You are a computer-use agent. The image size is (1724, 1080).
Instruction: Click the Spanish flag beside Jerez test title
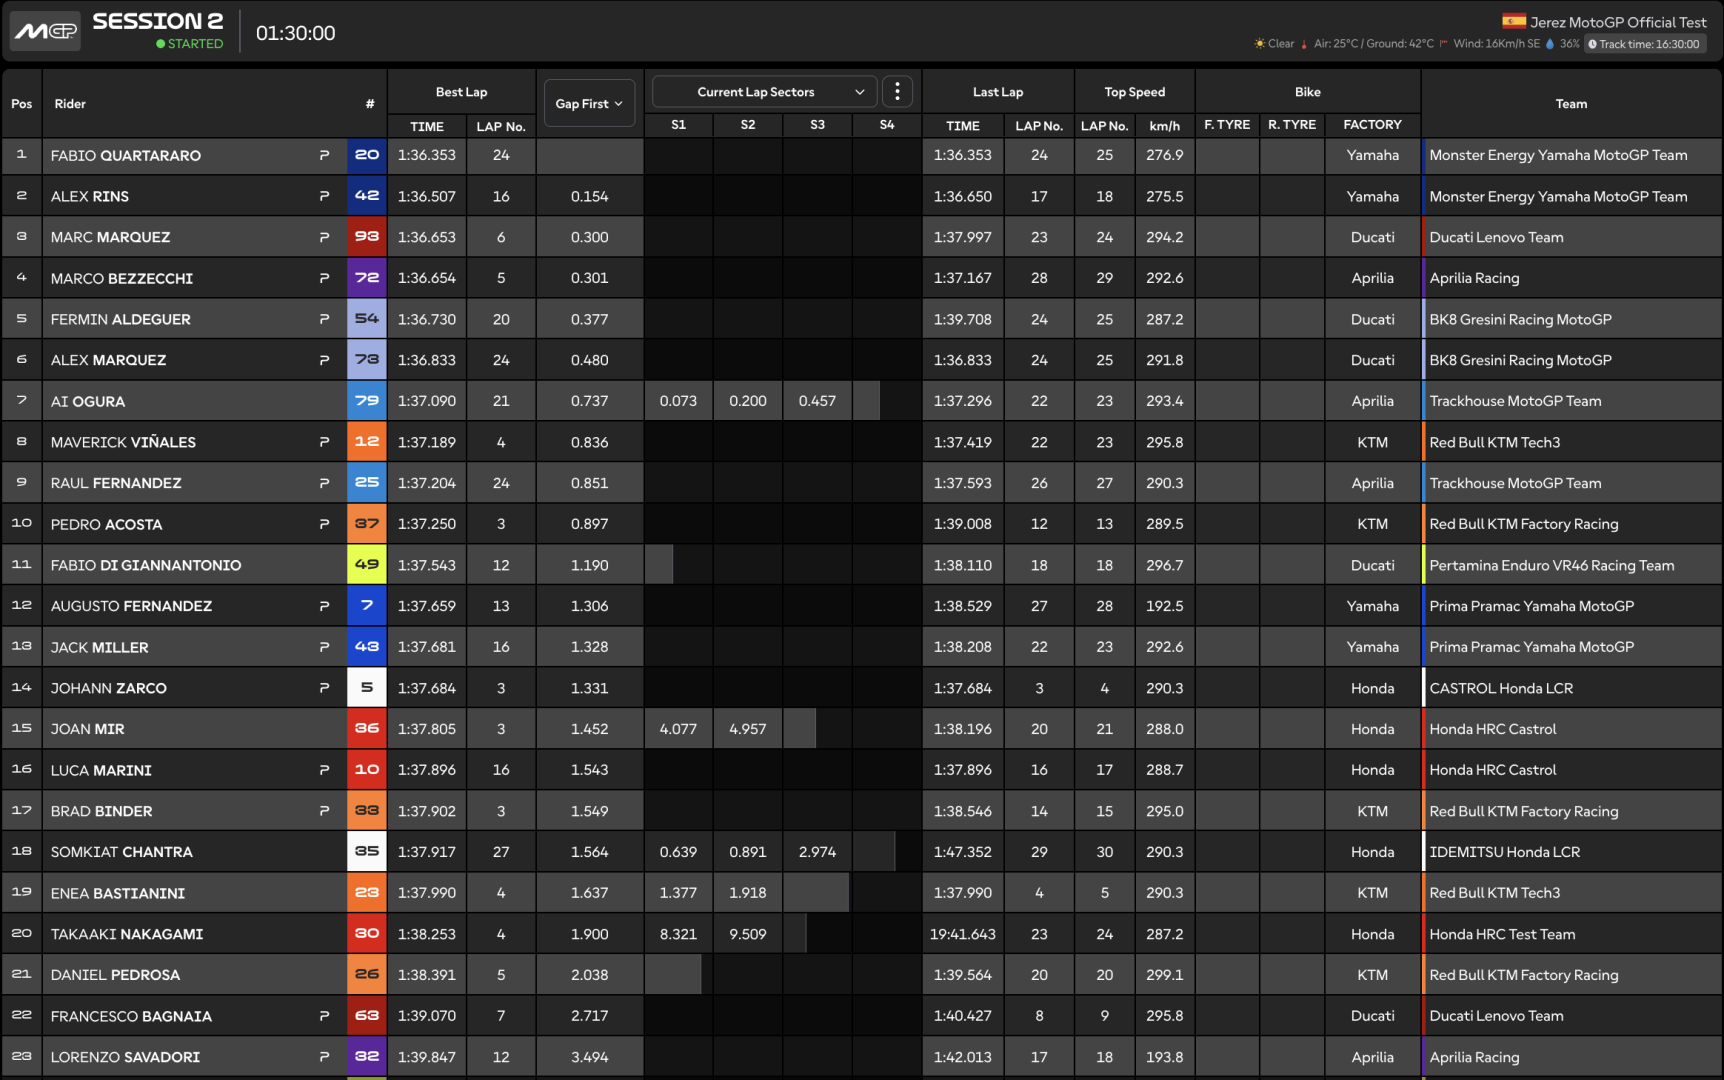coord(1514,21)
